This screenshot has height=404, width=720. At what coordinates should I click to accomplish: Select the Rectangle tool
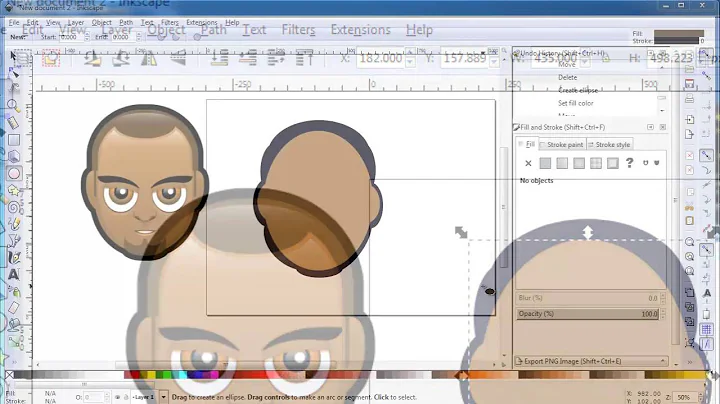[x=14, y=140]
